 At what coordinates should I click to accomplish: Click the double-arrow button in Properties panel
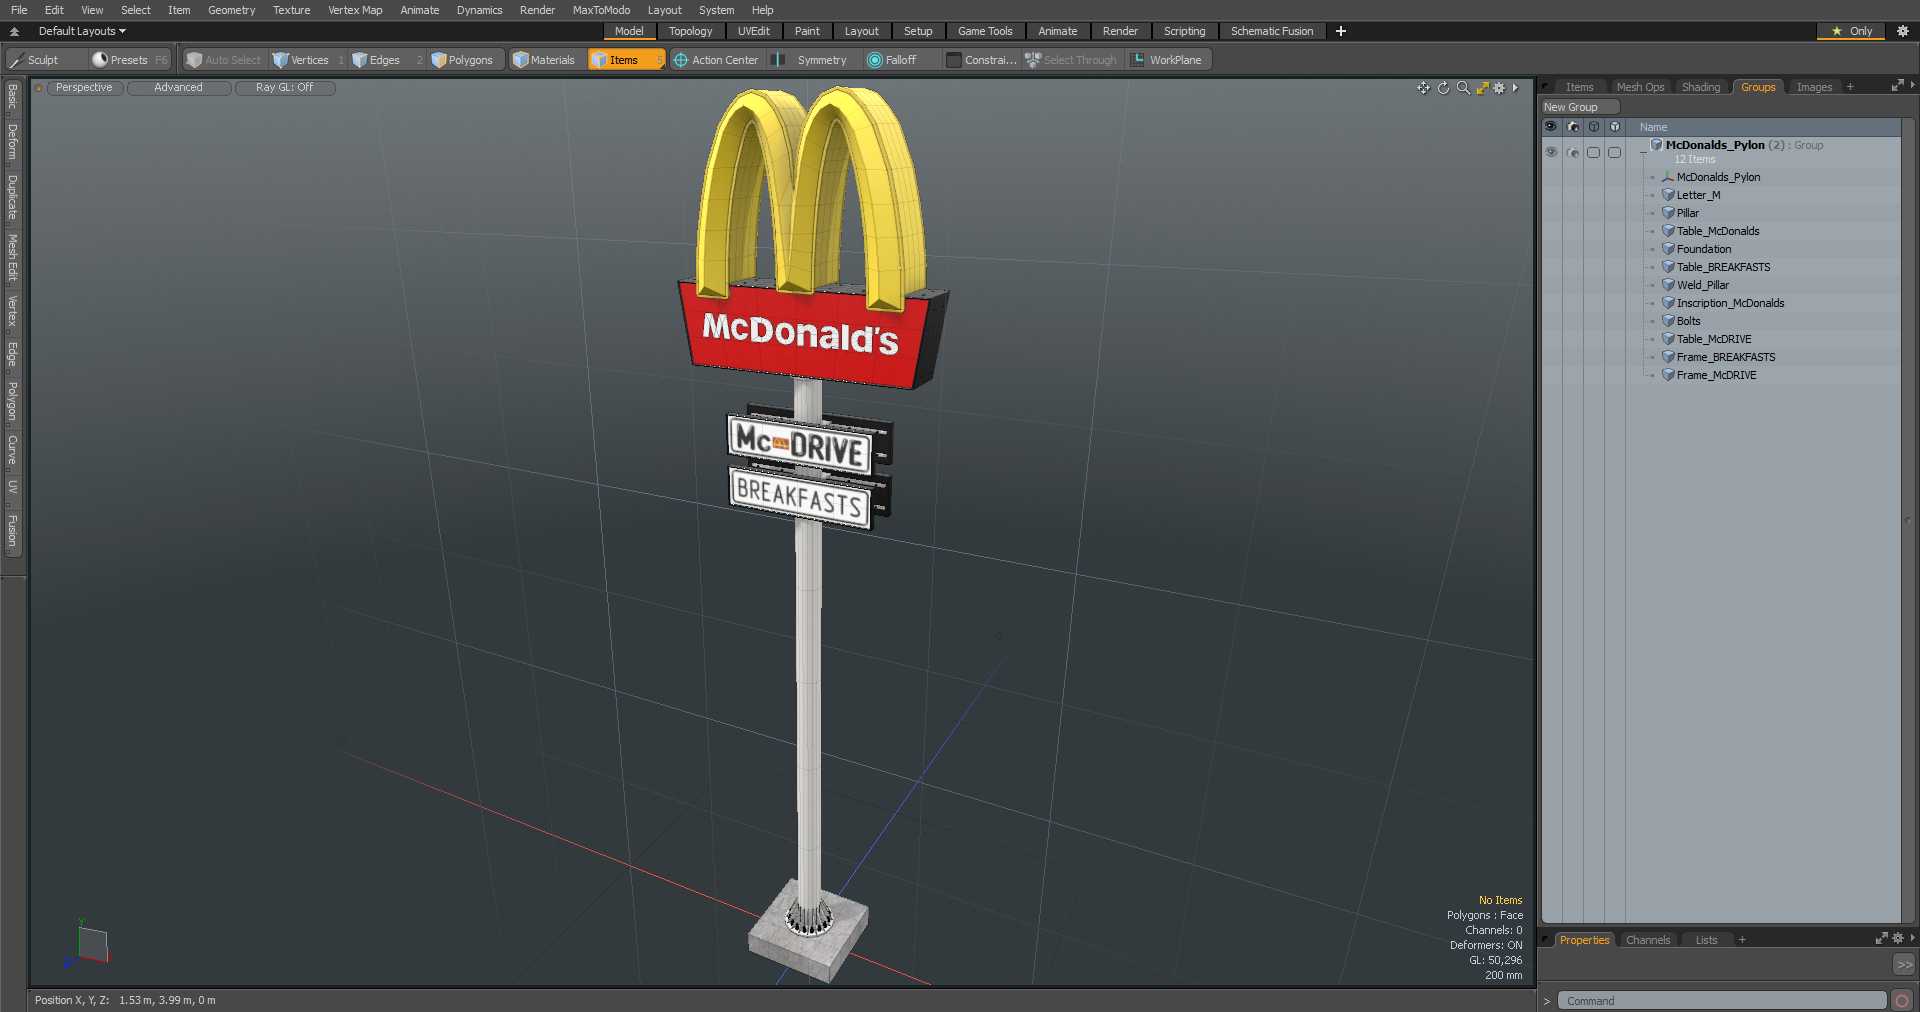(1904, 965)
